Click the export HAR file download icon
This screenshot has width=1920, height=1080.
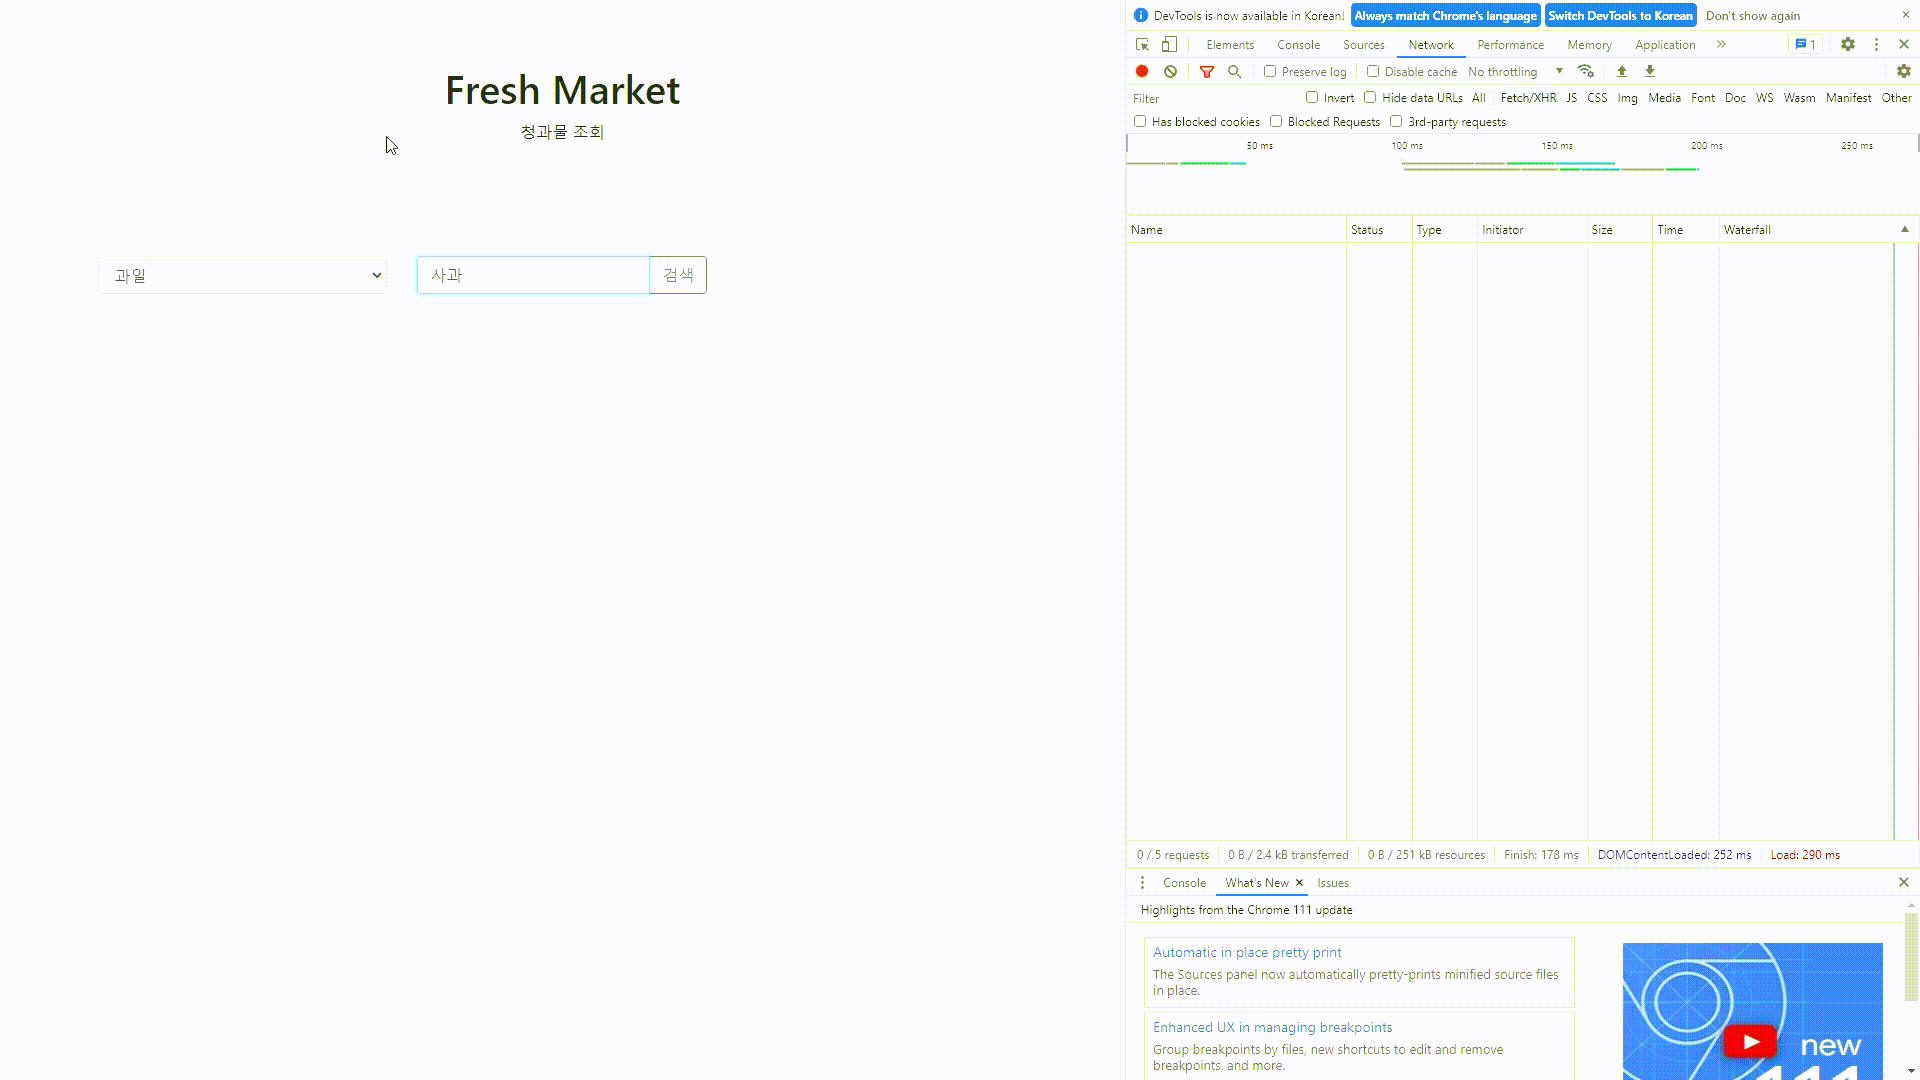click(1650, 71)
